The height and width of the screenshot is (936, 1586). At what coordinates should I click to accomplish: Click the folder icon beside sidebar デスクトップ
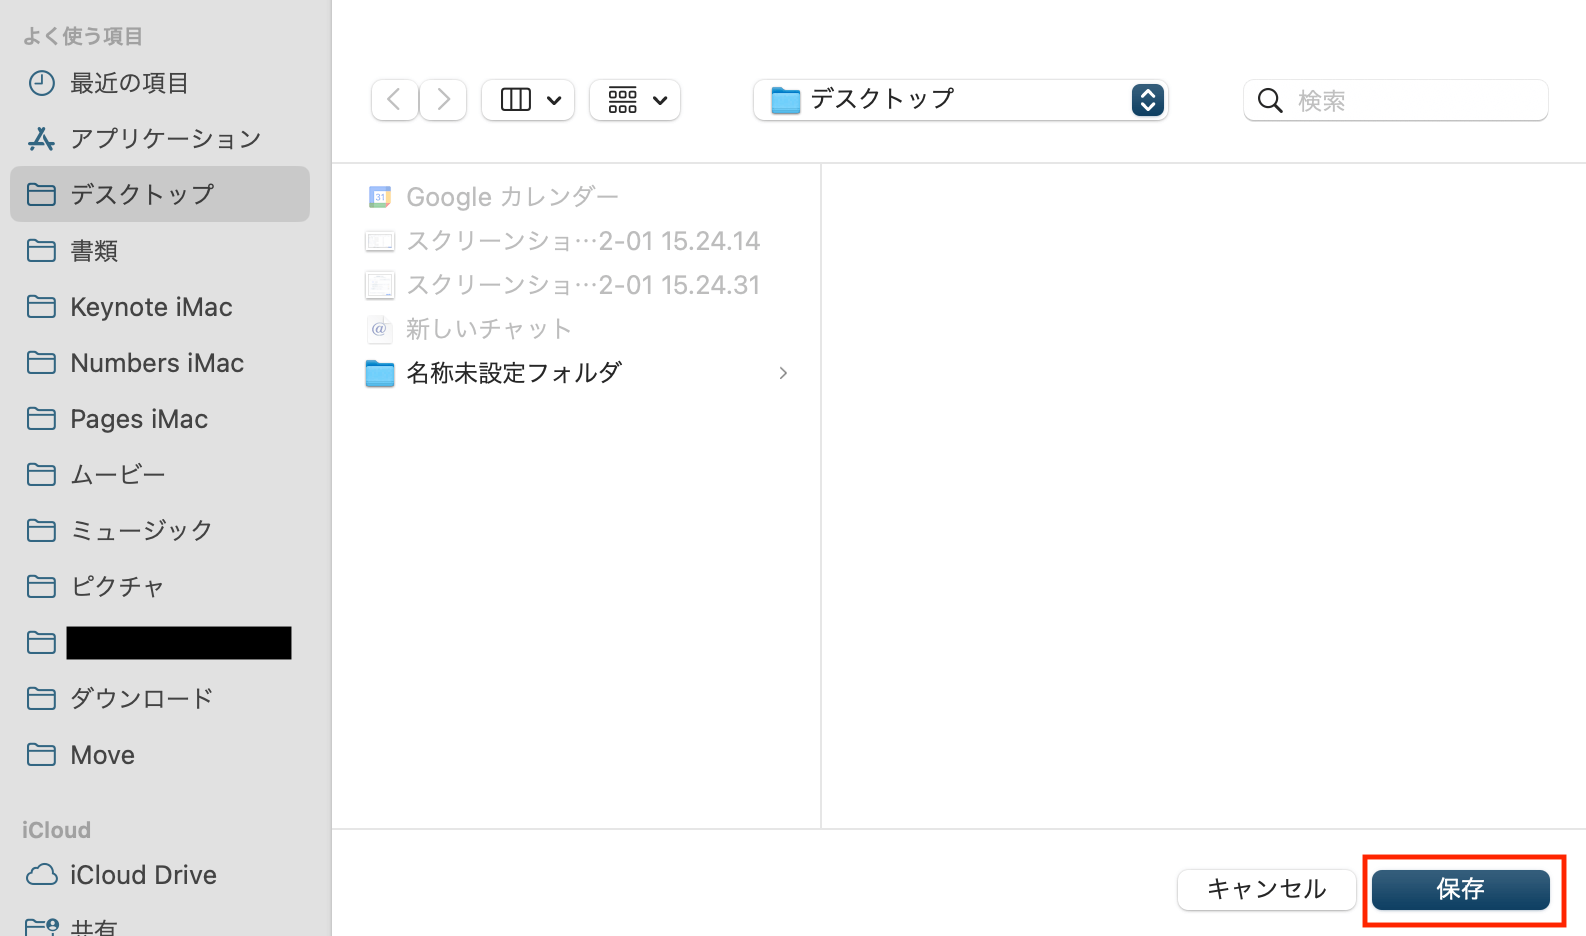(x=42, y=194)
